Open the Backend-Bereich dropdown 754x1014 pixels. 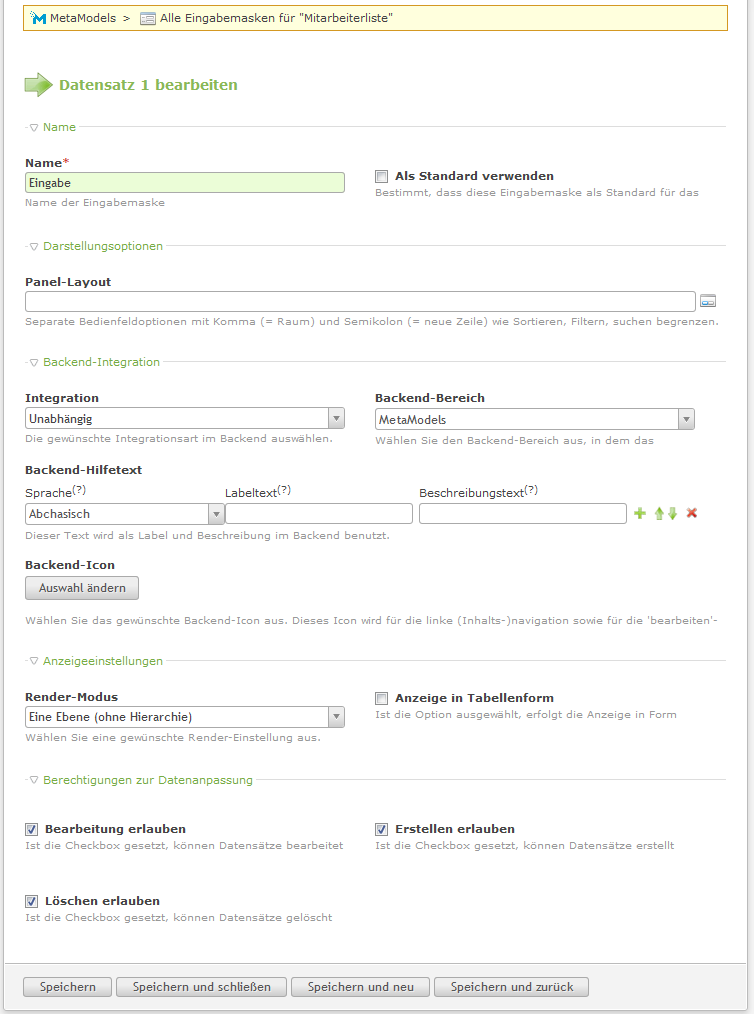tap(535, 419)
